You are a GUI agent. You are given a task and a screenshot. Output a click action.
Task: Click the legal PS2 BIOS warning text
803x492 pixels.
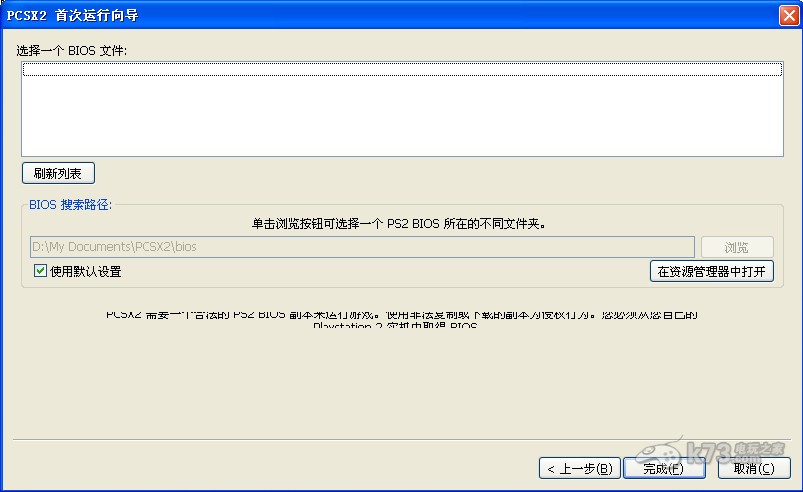tap(400, 320)
